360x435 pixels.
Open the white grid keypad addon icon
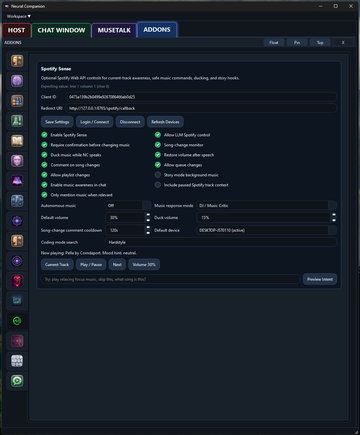pos(17,361)
